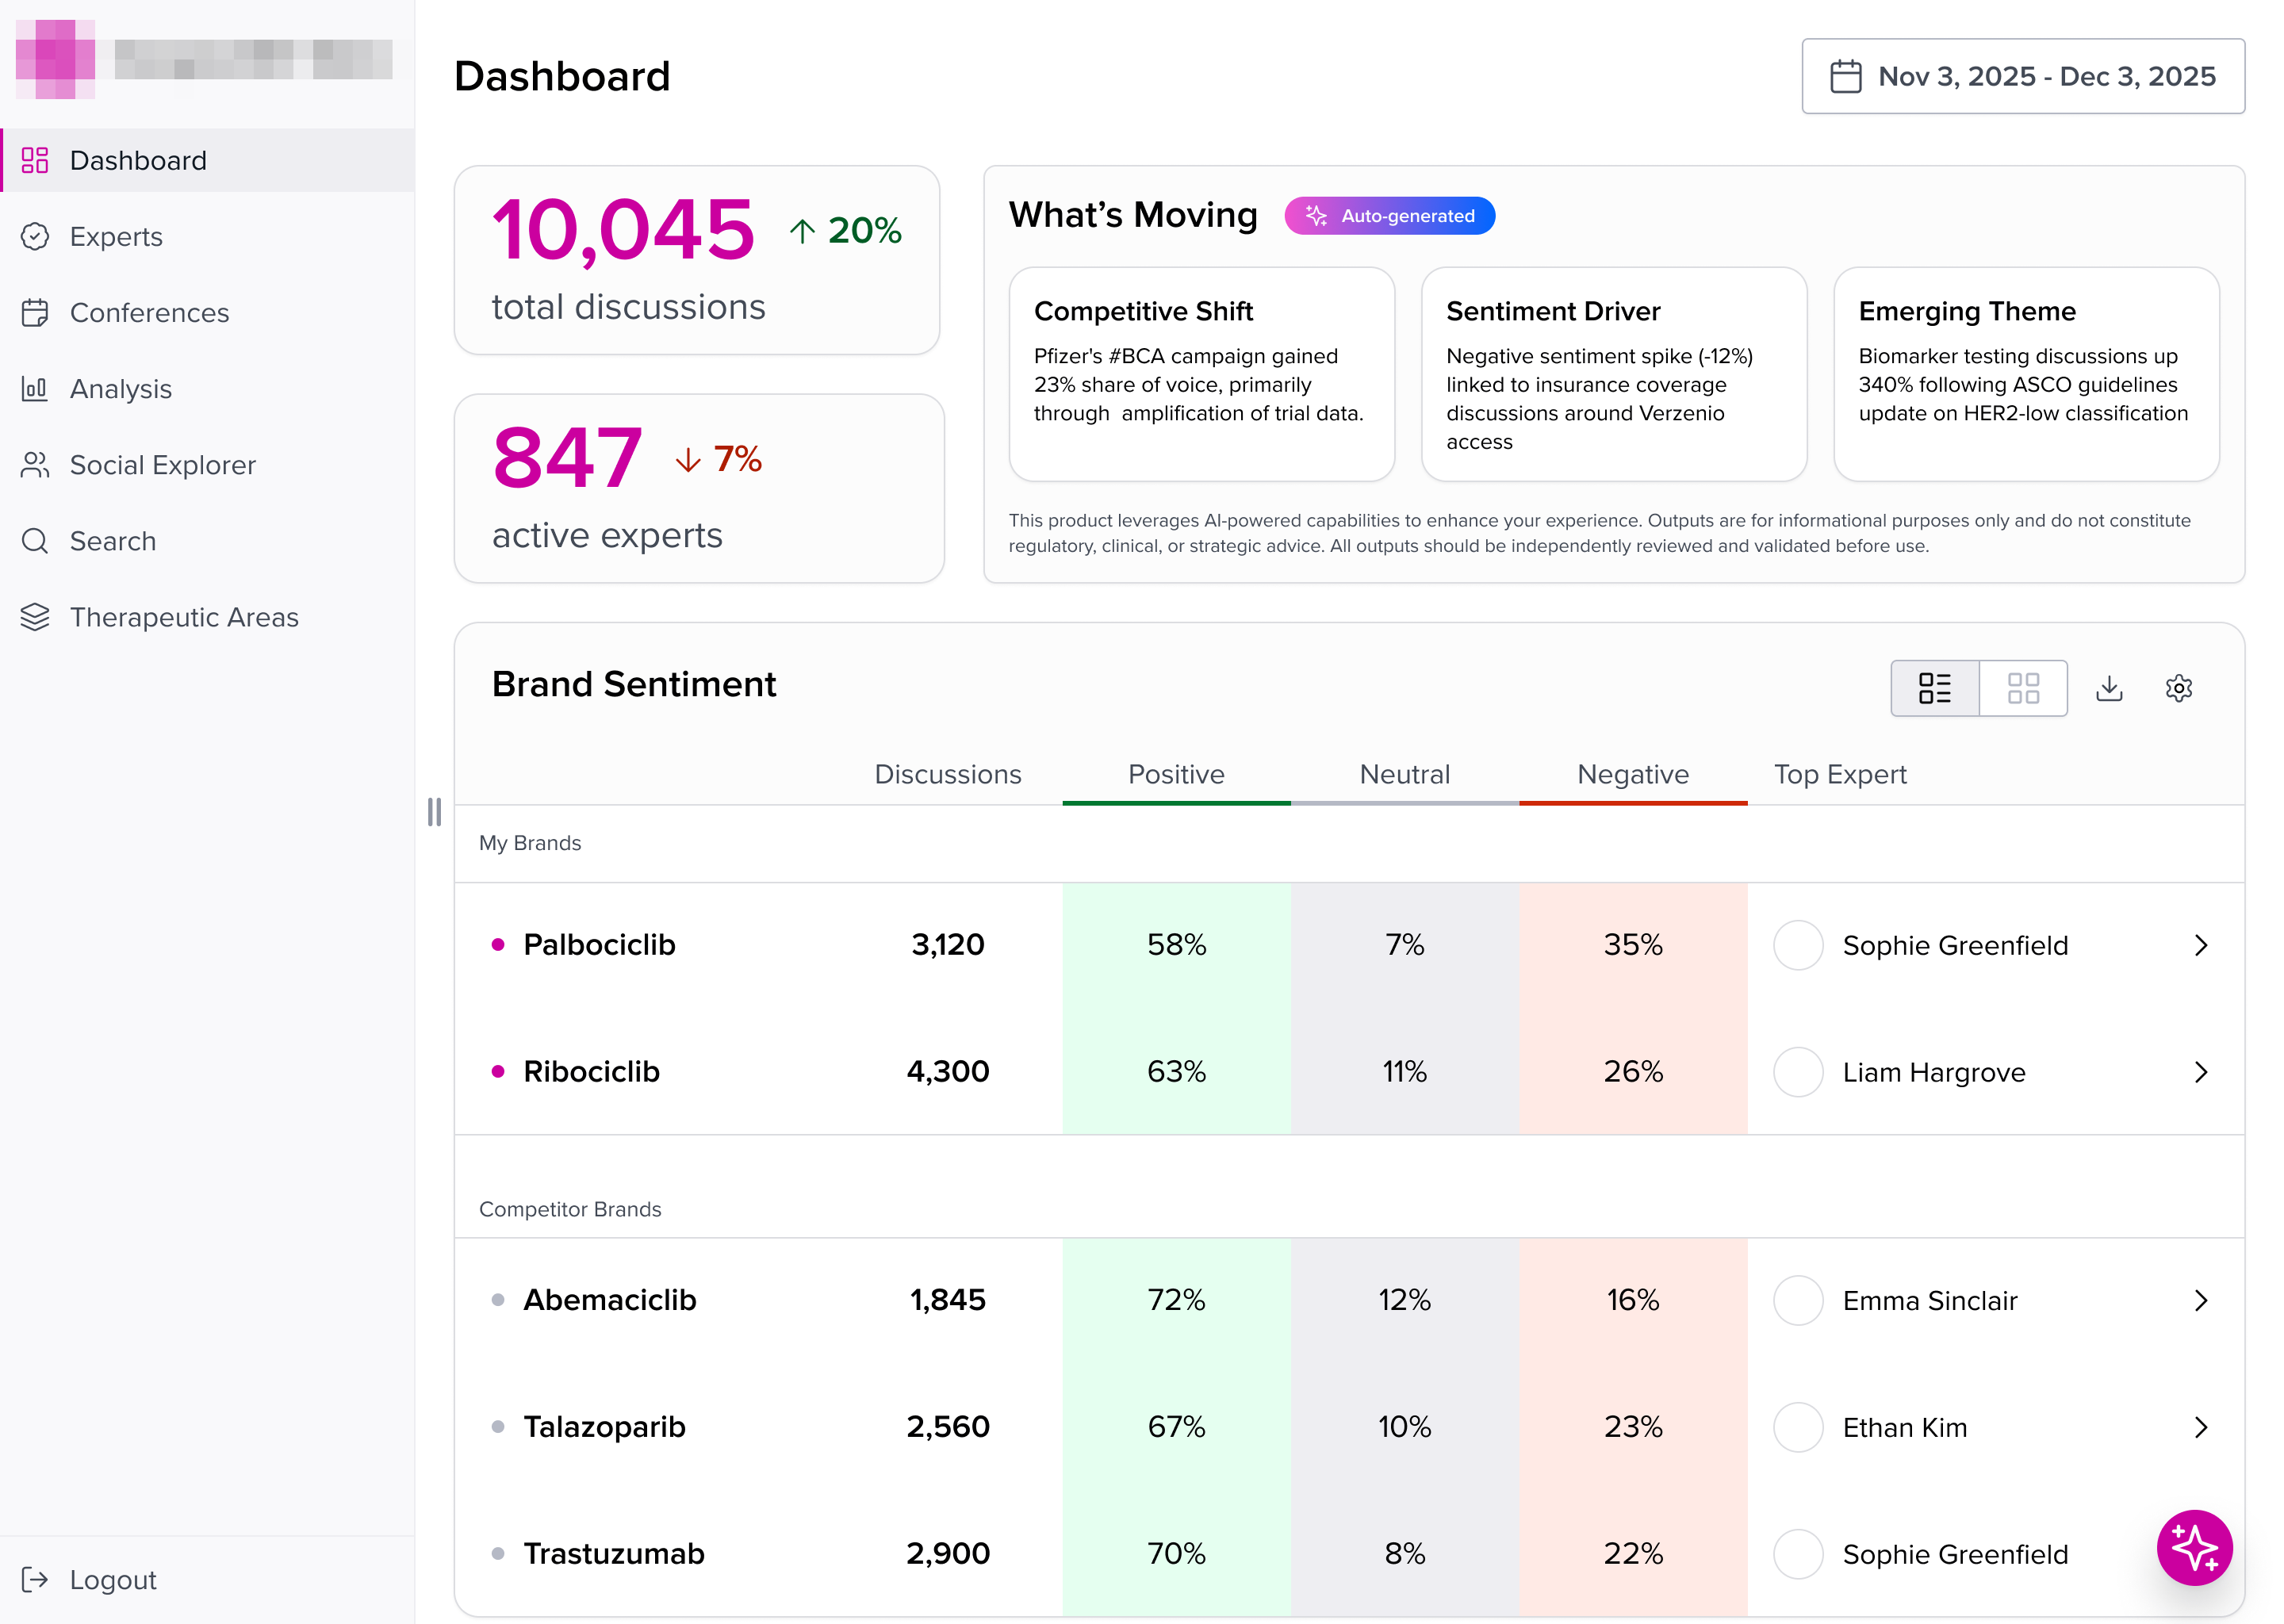The width and height of the screenshot is (2284, 1624).
Task: Open the Competitive Shift card
Action: (x=1201, y=374)
